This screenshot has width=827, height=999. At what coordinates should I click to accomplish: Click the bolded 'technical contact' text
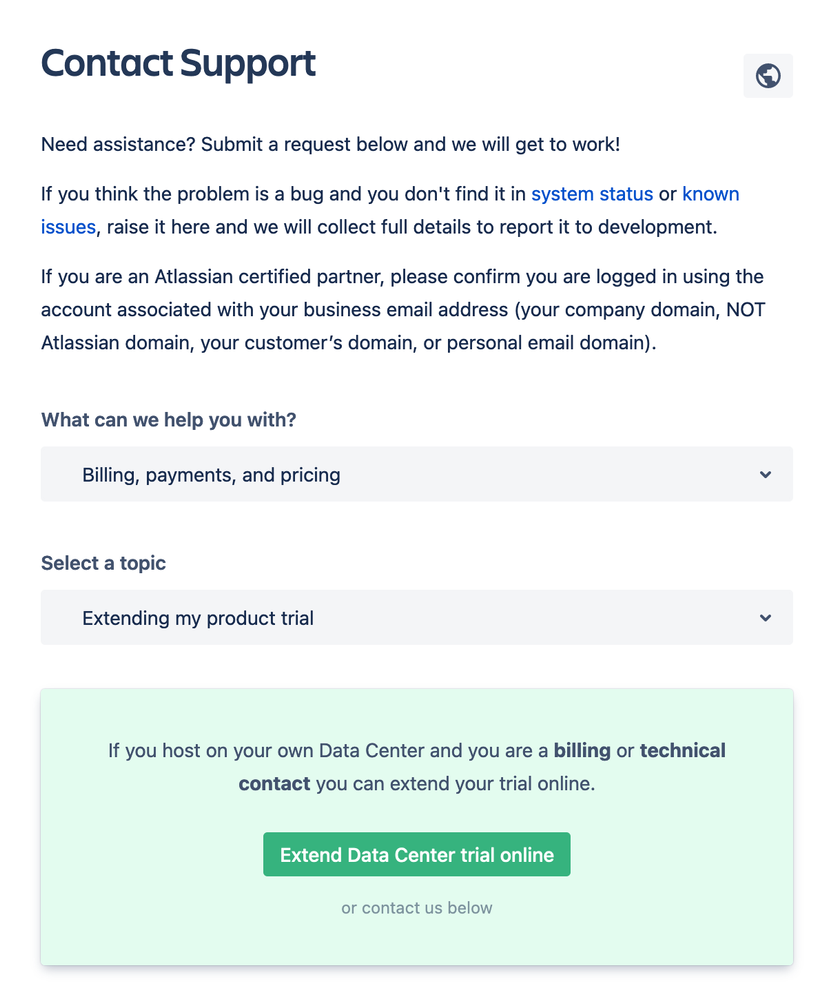683,750
